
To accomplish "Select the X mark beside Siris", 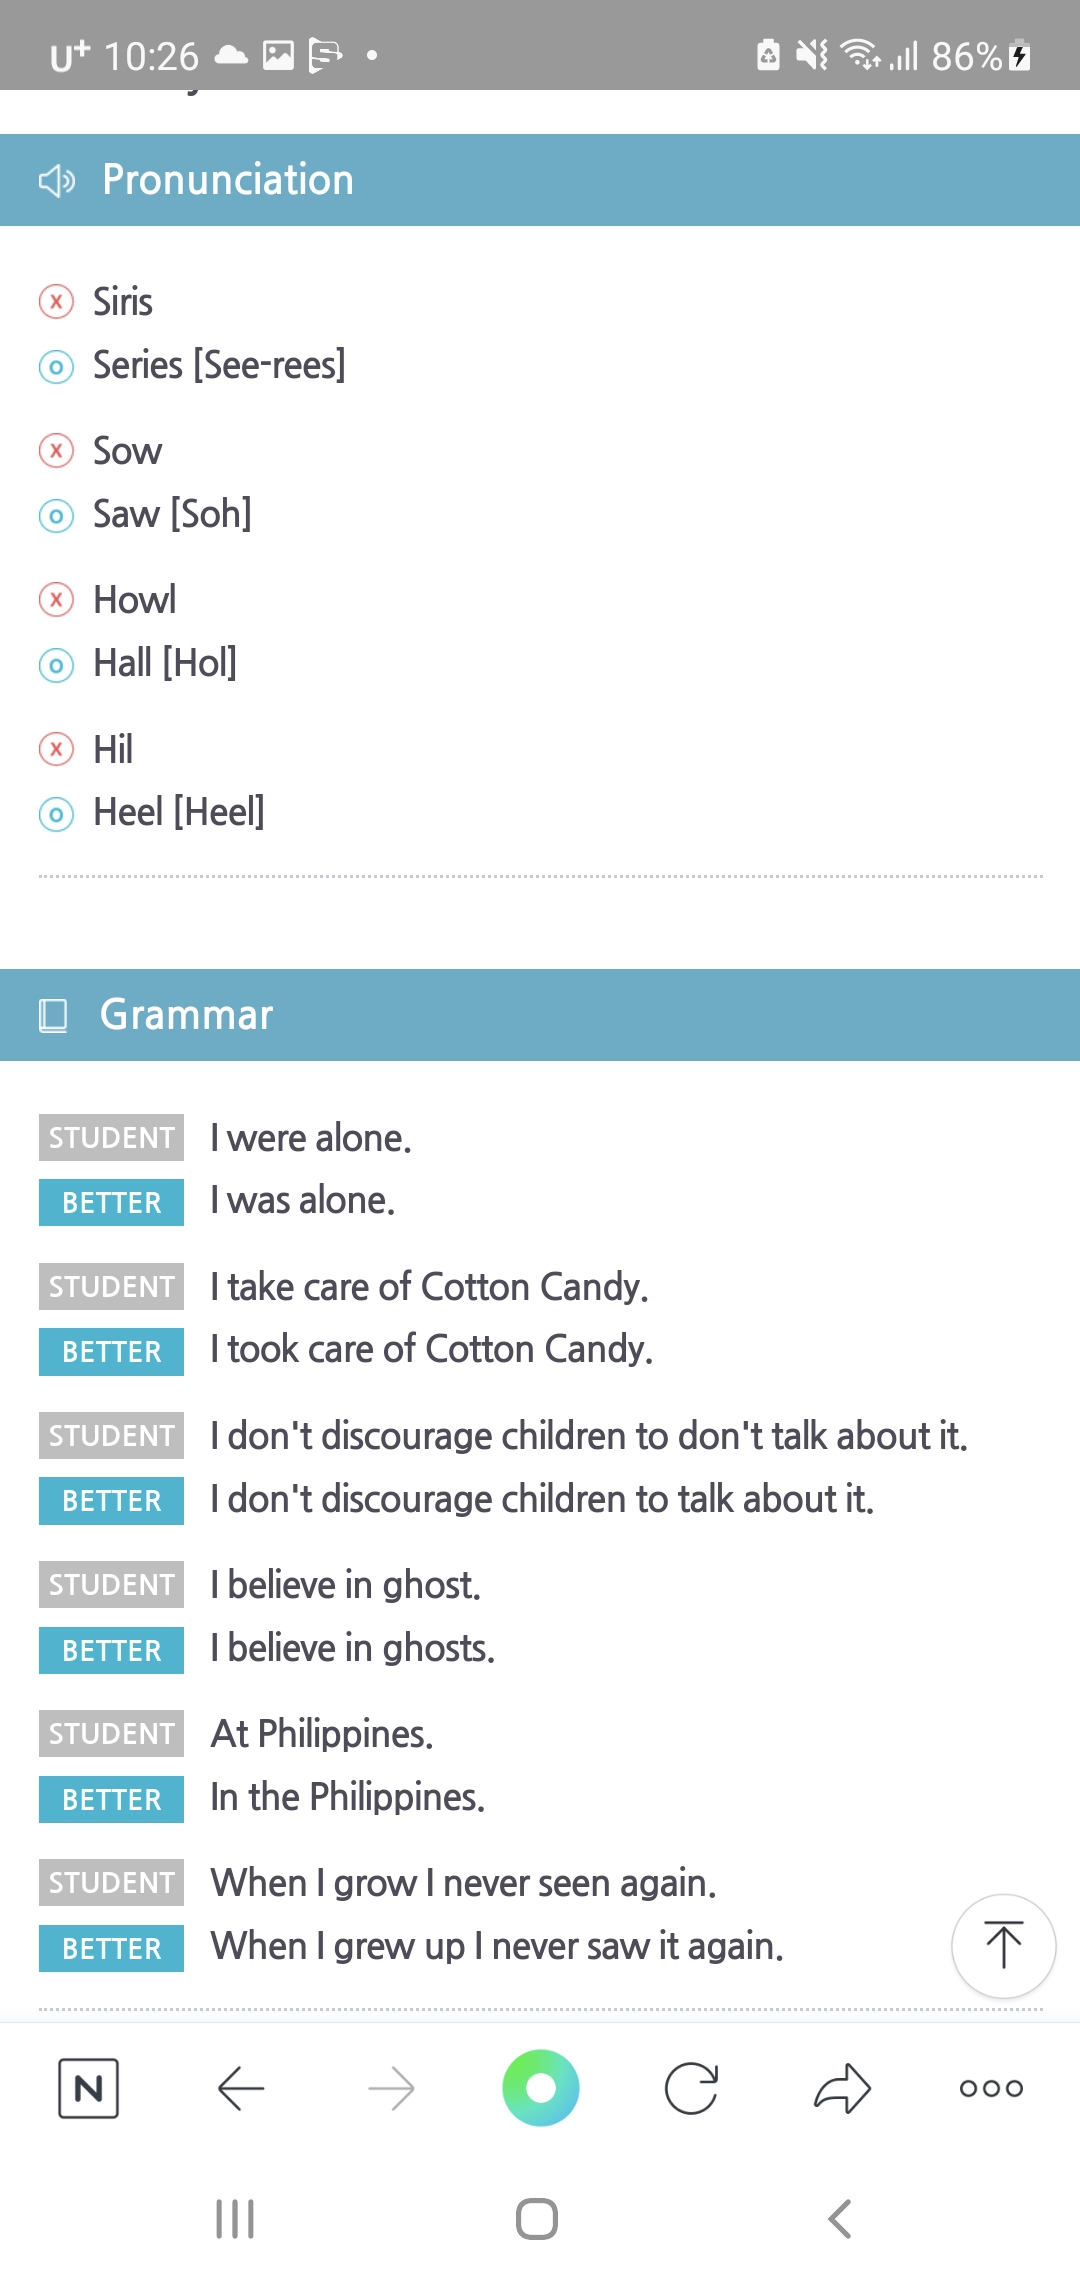I will (56, 301).
